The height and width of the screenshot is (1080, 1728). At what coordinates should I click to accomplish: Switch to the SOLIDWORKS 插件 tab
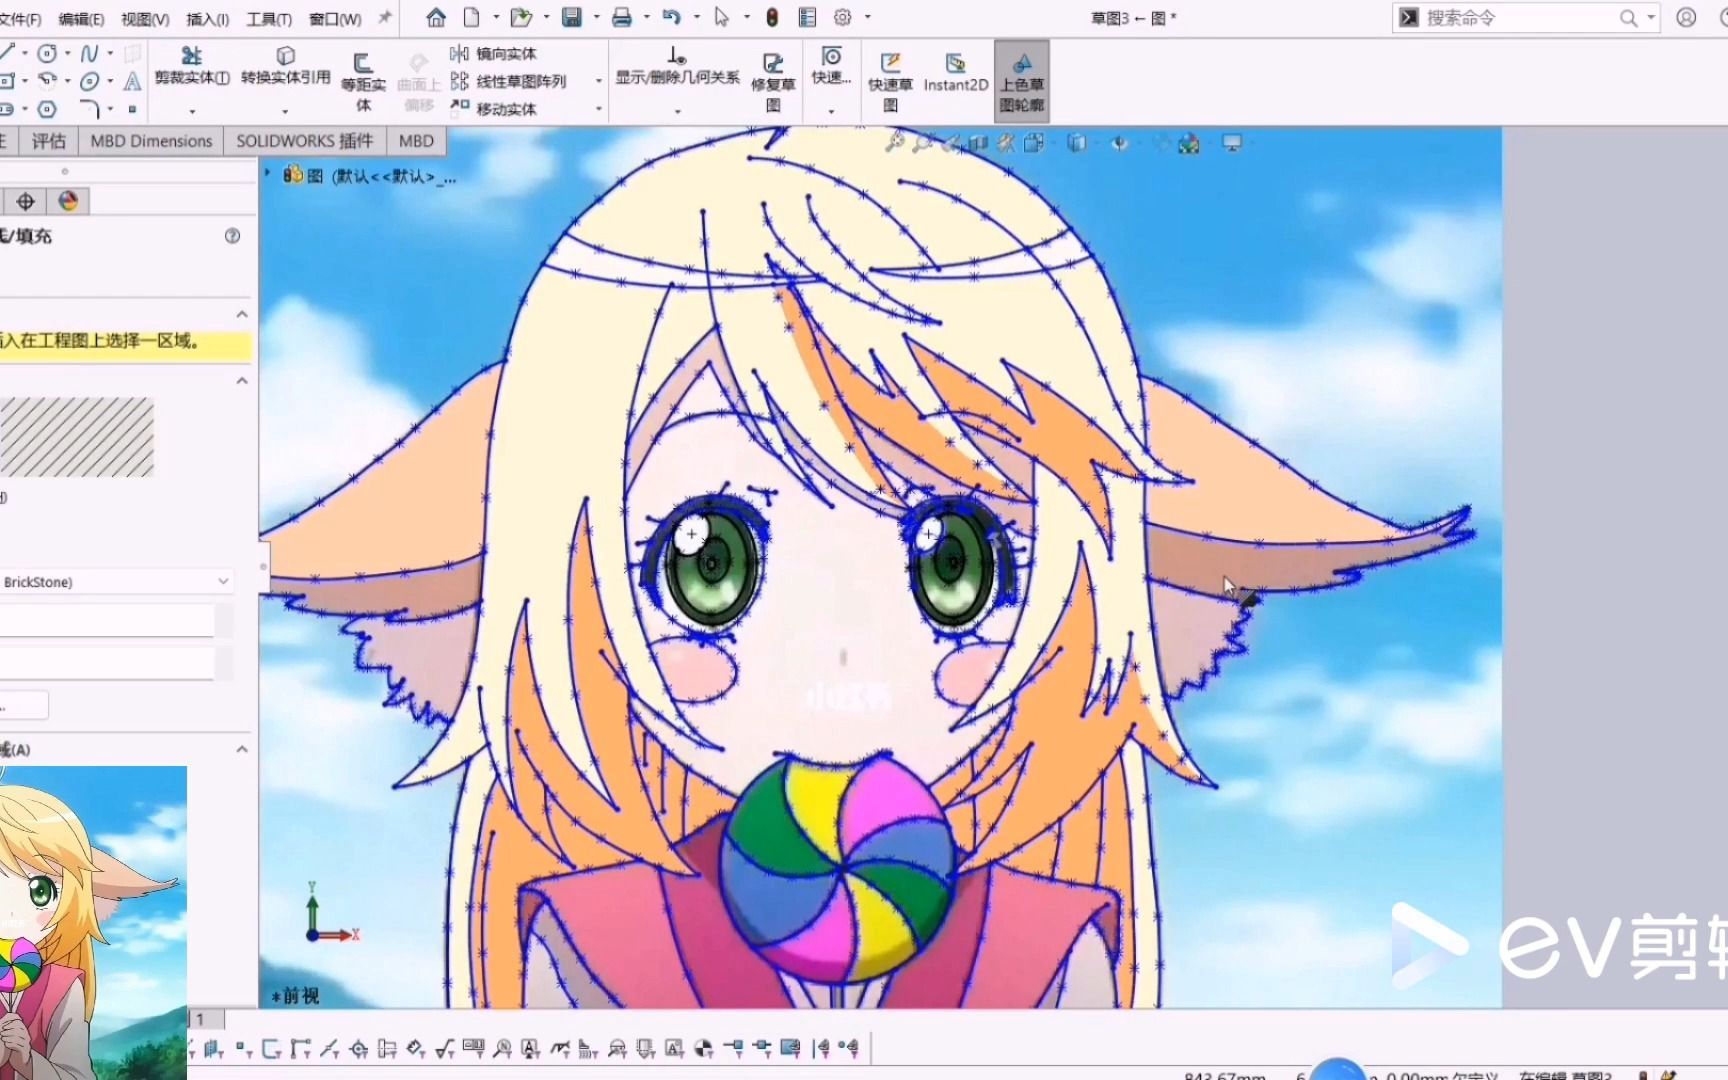point(304,141)
